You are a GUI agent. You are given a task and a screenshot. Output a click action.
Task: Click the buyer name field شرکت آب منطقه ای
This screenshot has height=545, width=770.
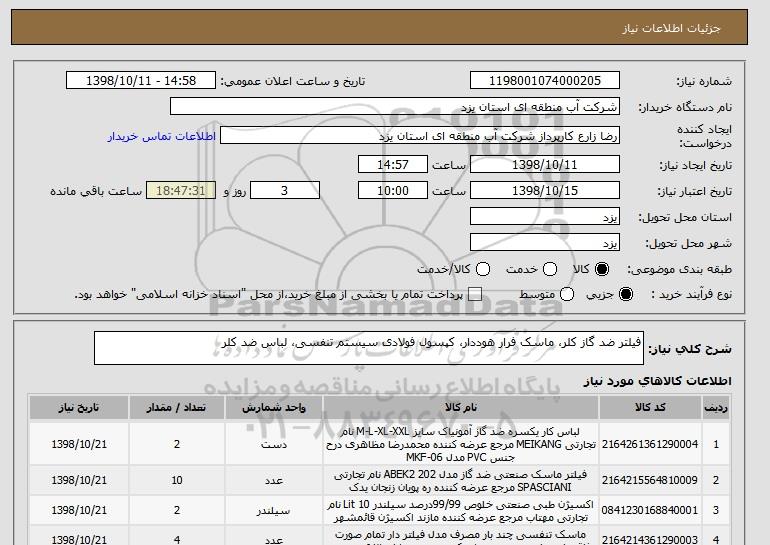395,107
